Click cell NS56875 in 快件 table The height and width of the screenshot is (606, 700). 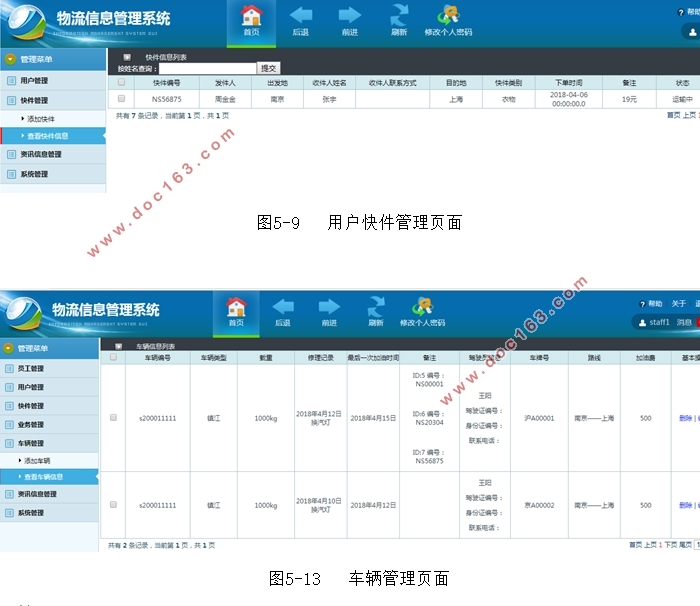pyautogui.click(x=167, y=99)
